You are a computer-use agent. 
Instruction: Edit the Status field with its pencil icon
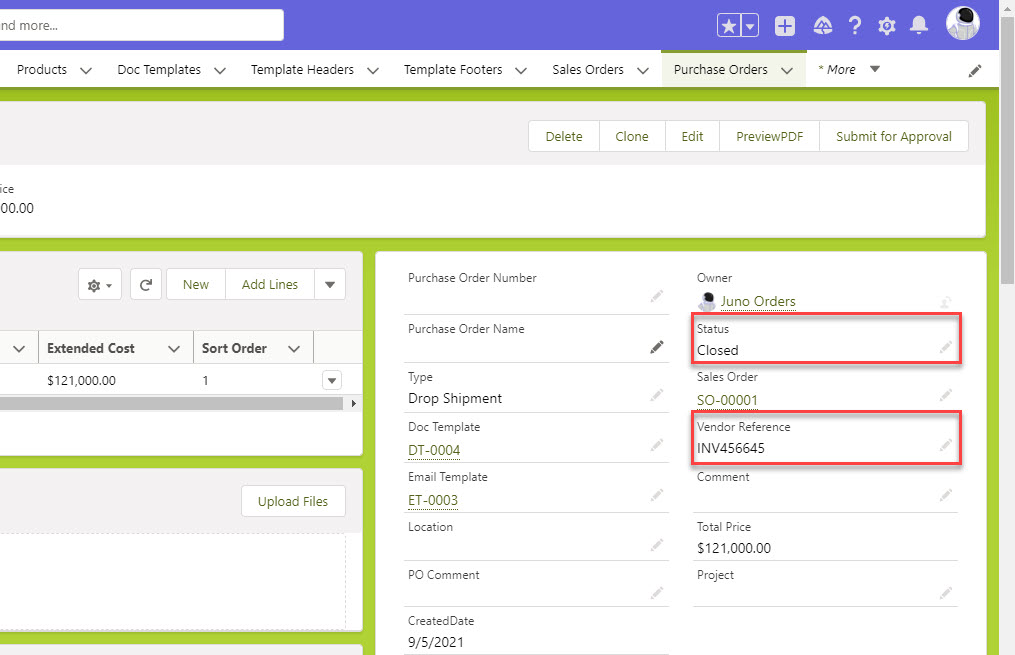945,347
